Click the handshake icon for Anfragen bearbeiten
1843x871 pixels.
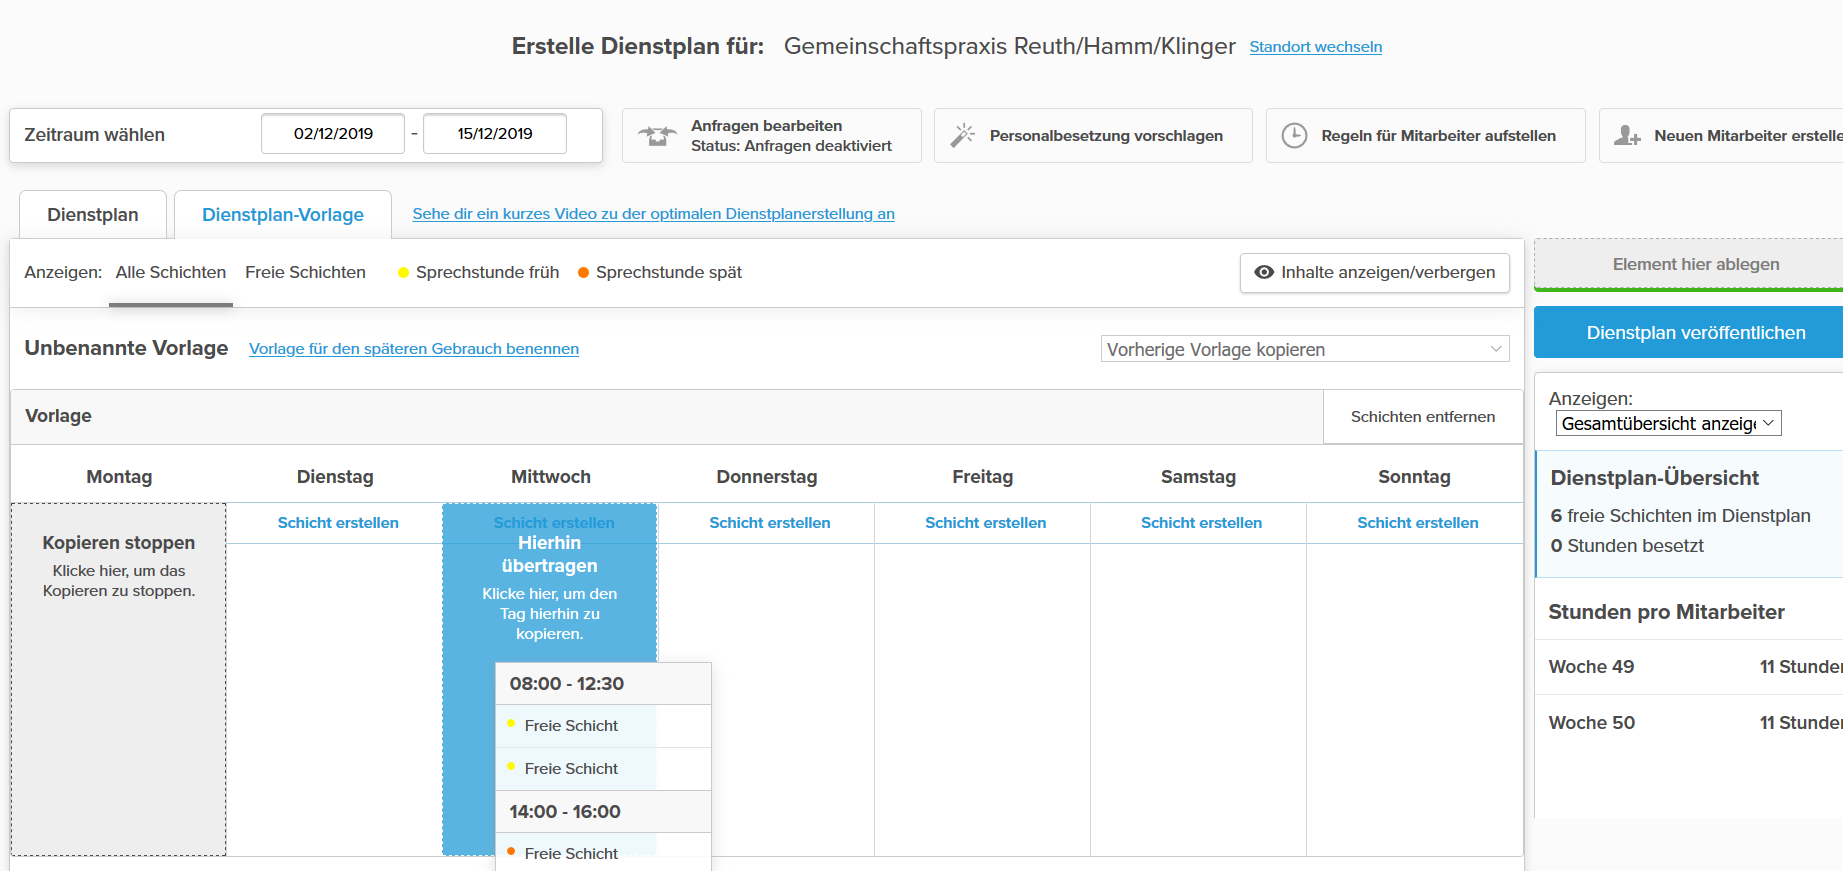tap(657, 136)
